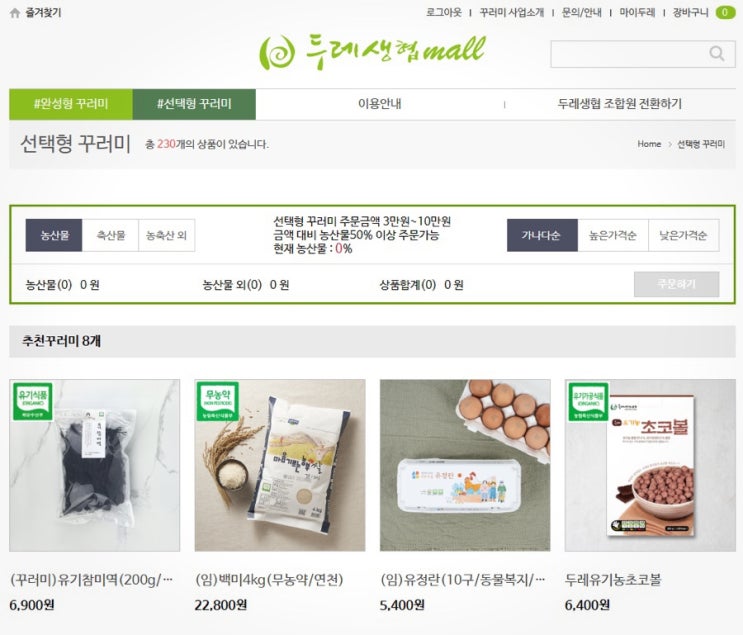The image size is (743, 635).
Task: Click the 무농약 badge on the rice image
Action: [217, 402]
